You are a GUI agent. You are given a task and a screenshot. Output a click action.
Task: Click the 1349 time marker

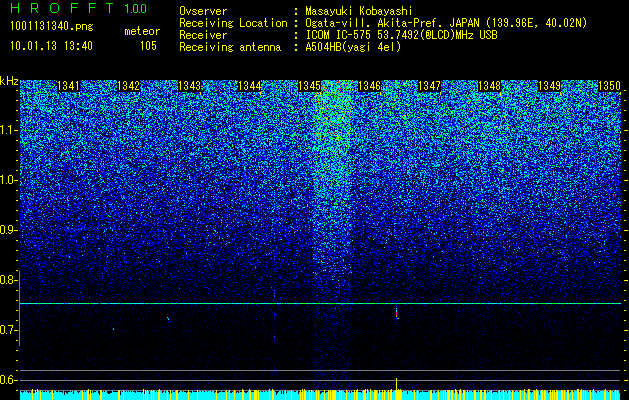(x=549, y=86)
